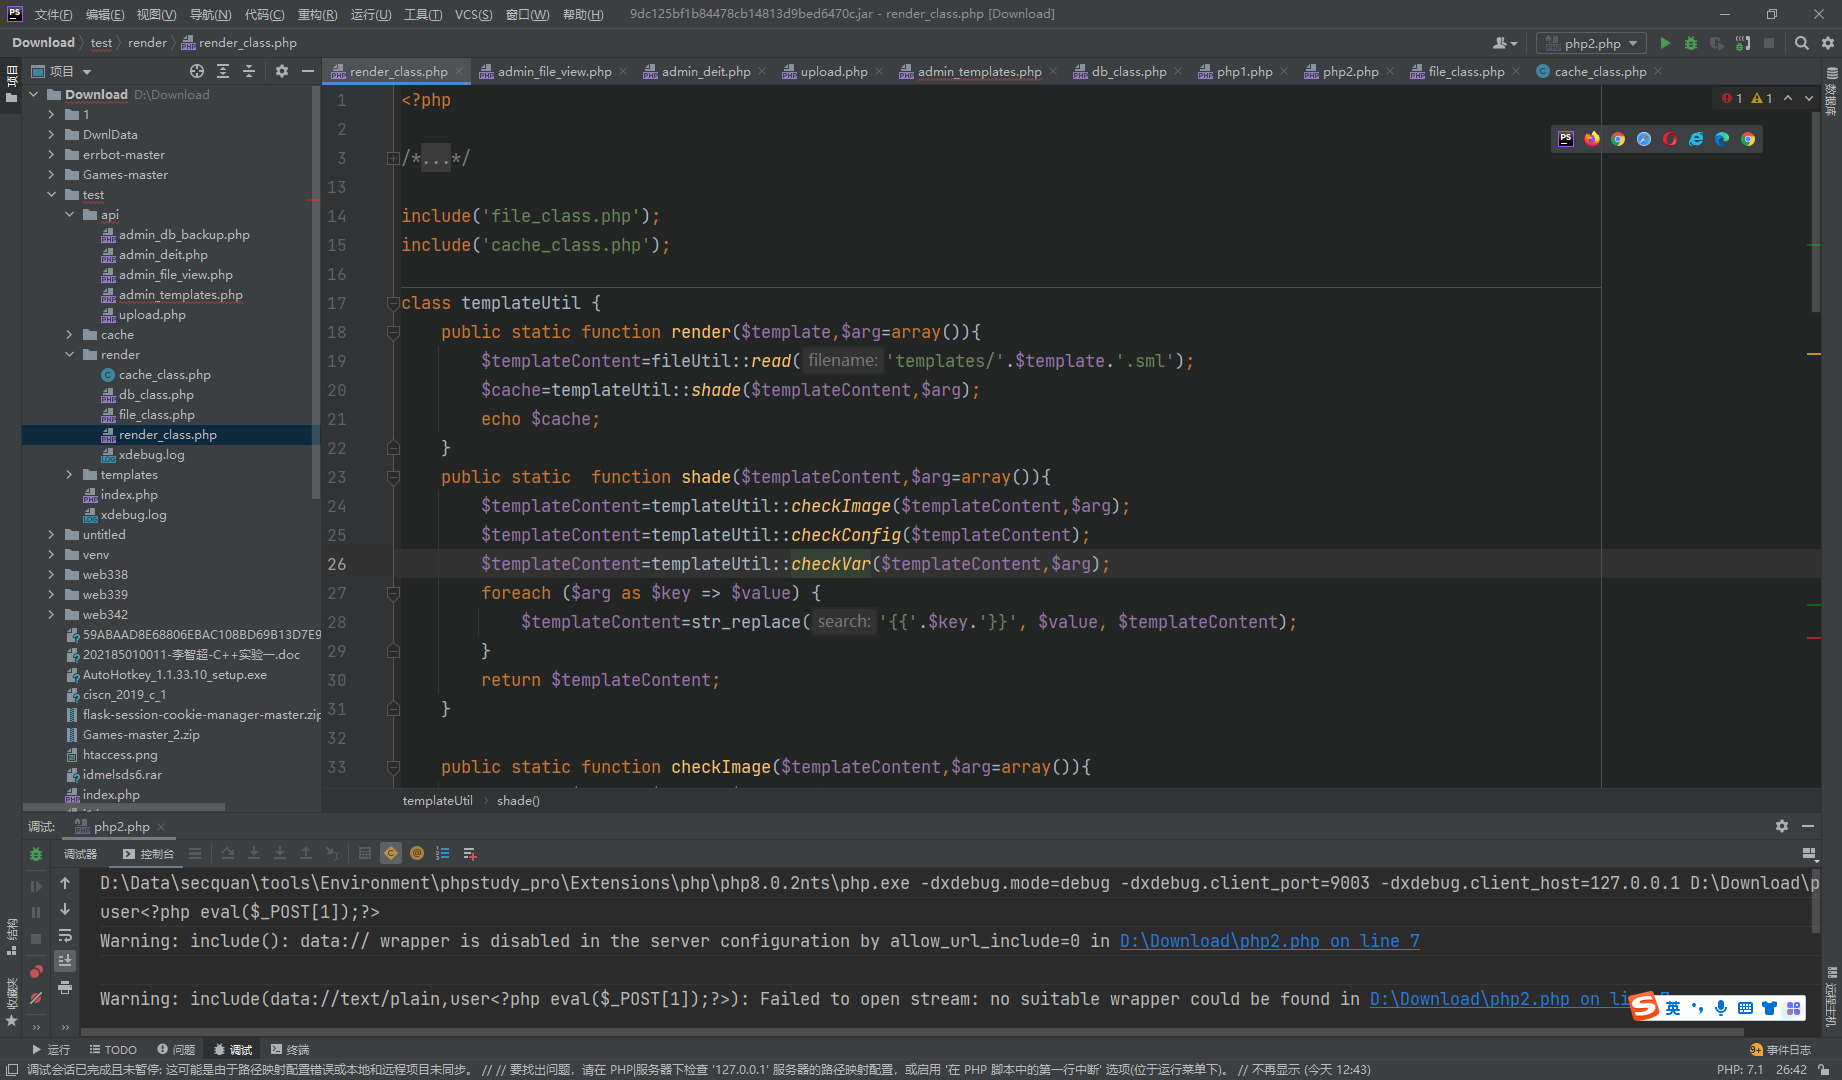Preview in Internet Explorer browser icon
Screen dimensions: 1842x1080
[1696, 139]
